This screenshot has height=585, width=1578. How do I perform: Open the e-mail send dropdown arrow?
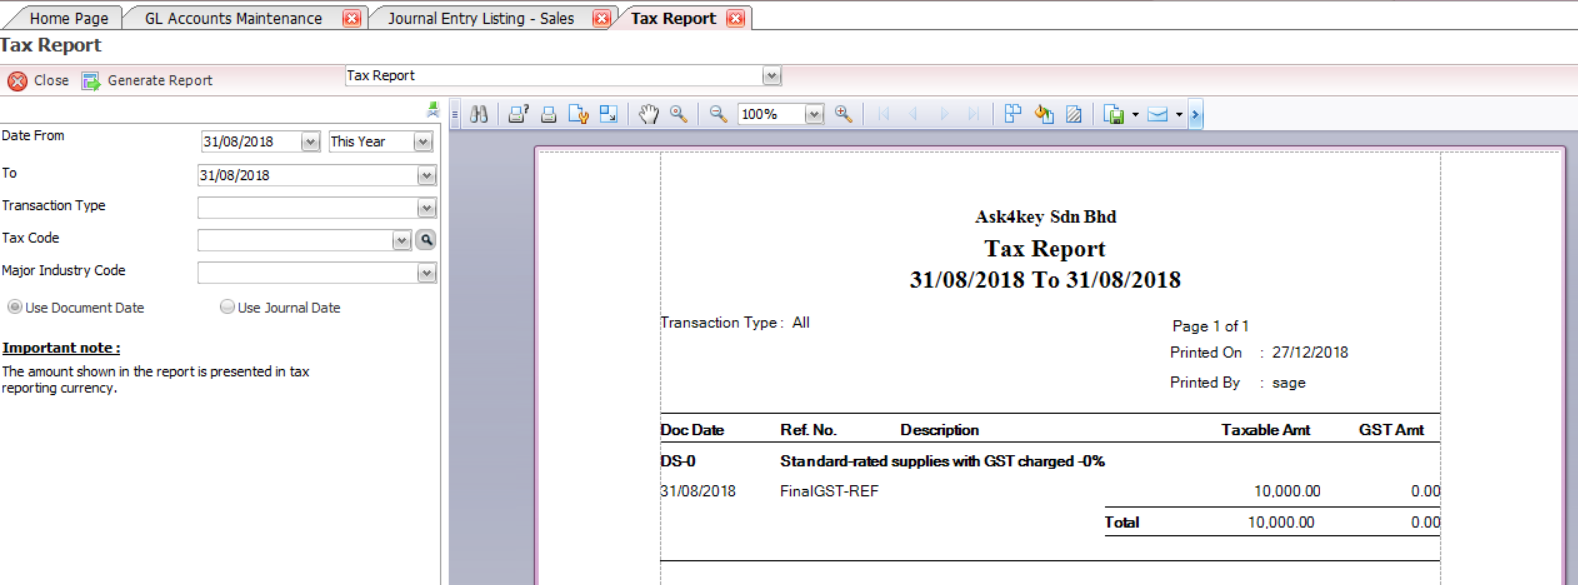tap(1179, 114)
